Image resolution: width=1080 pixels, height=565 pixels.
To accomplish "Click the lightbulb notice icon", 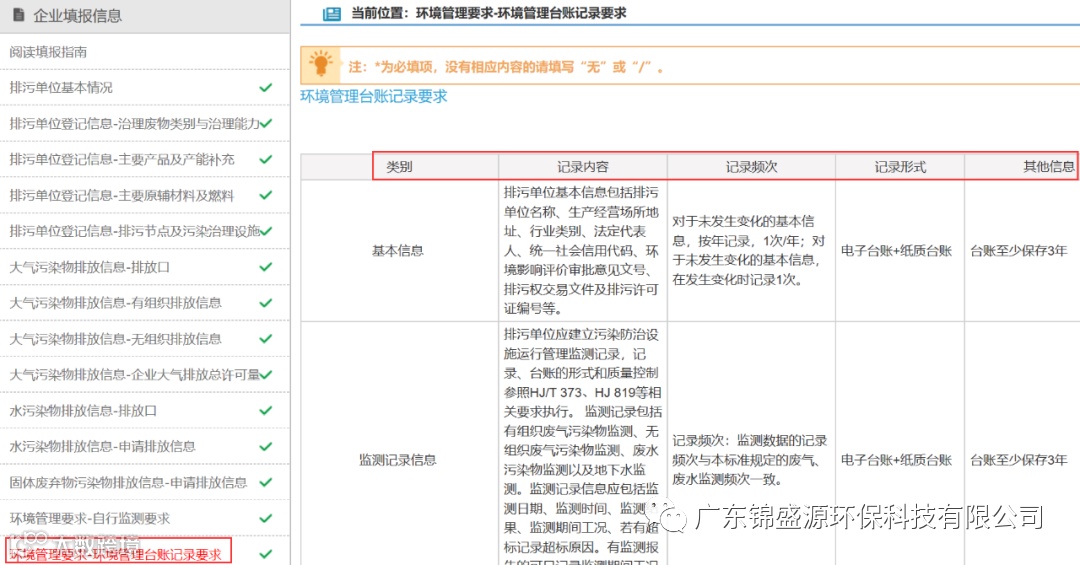I will coord(320,64).
